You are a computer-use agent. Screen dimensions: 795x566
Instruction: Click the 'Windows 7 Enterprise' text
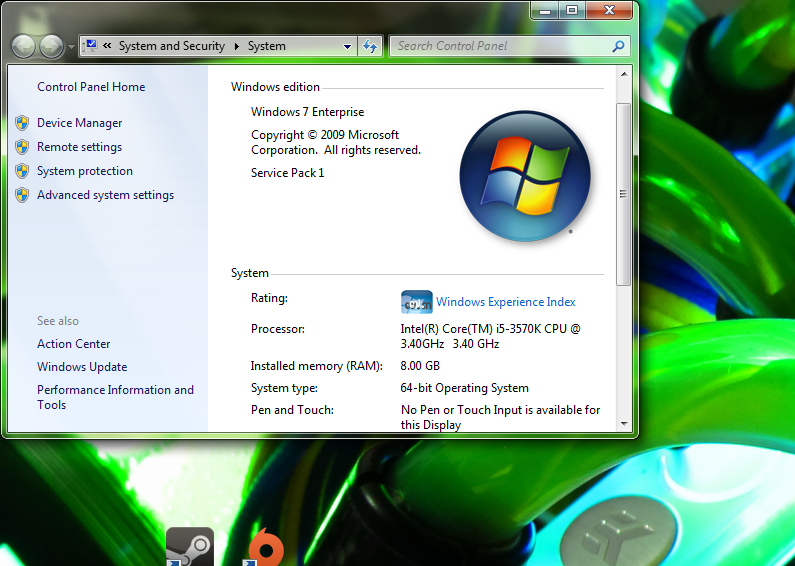pyautogui.click(x=307, y=112)
